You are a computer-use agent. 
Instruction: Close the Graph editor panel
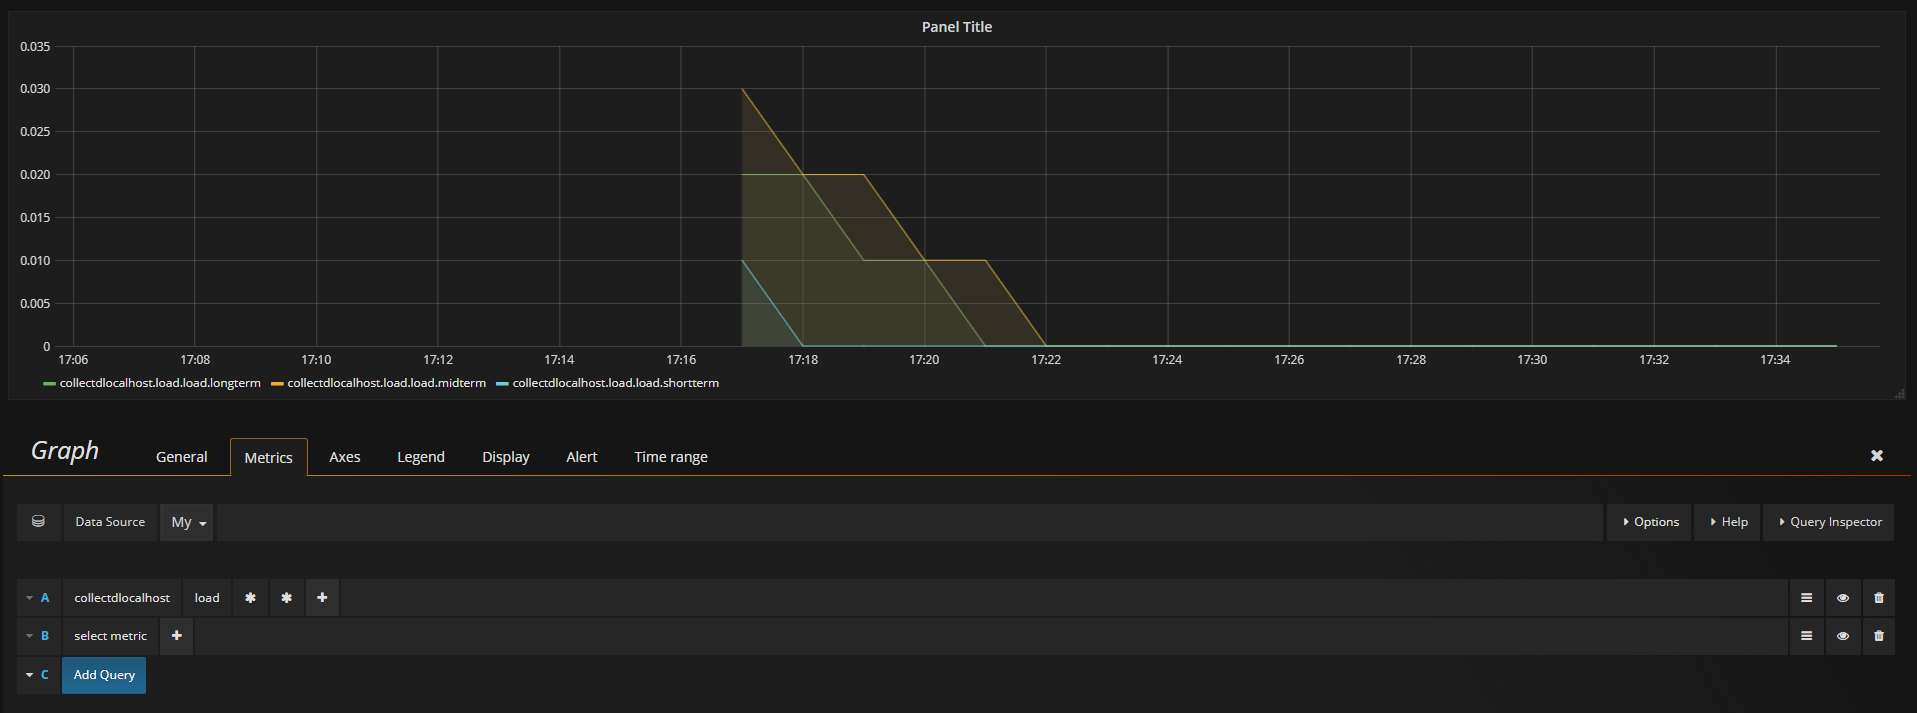pyautogui.click(x=1877, y=456)
